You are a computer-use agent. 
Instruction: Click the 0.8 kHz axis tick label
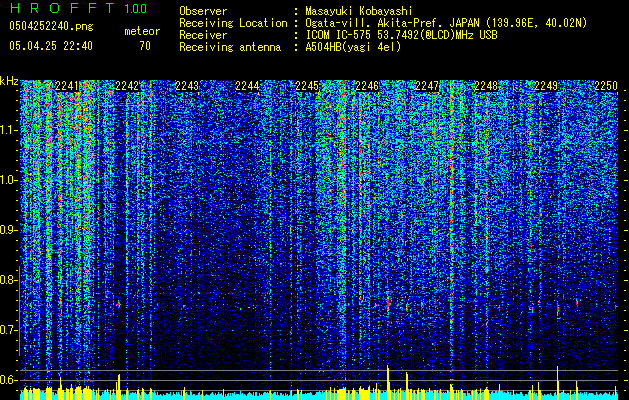pyautogui.click(x=9, y=280)
